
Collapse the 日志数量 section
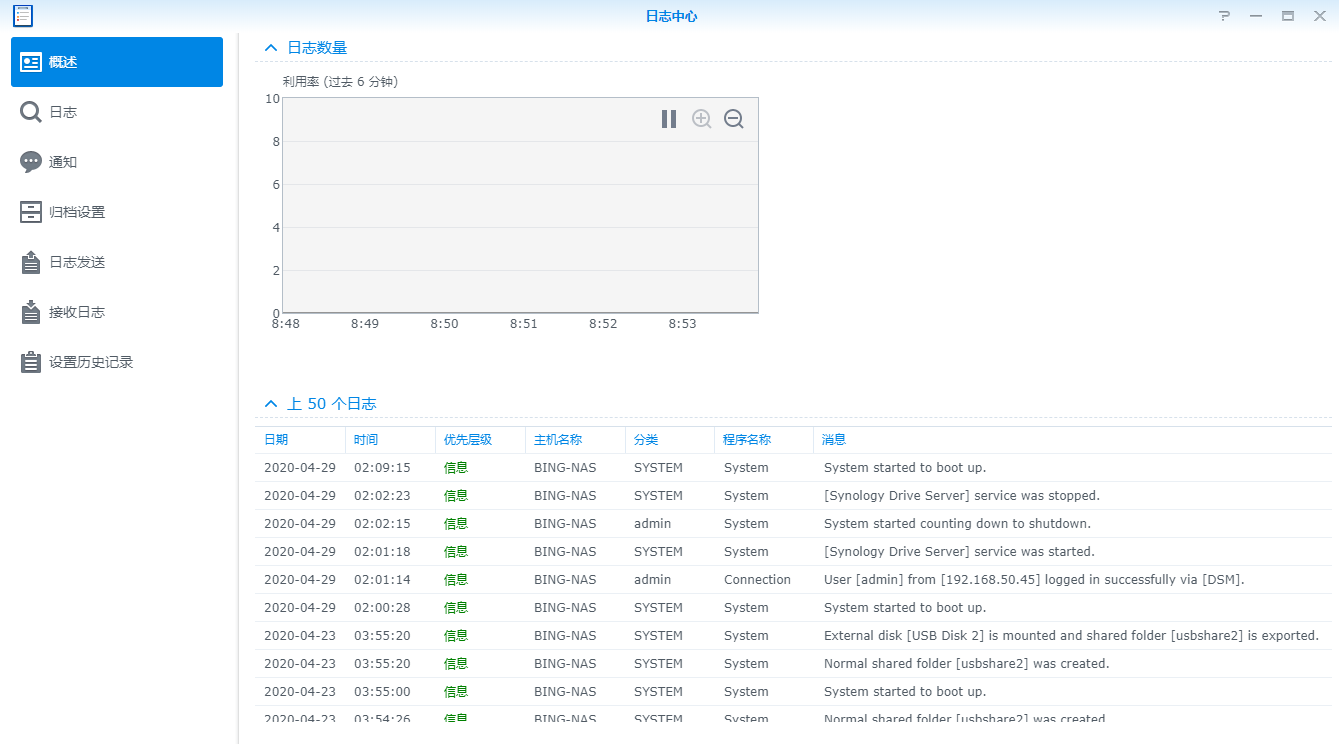pos(270,47)
